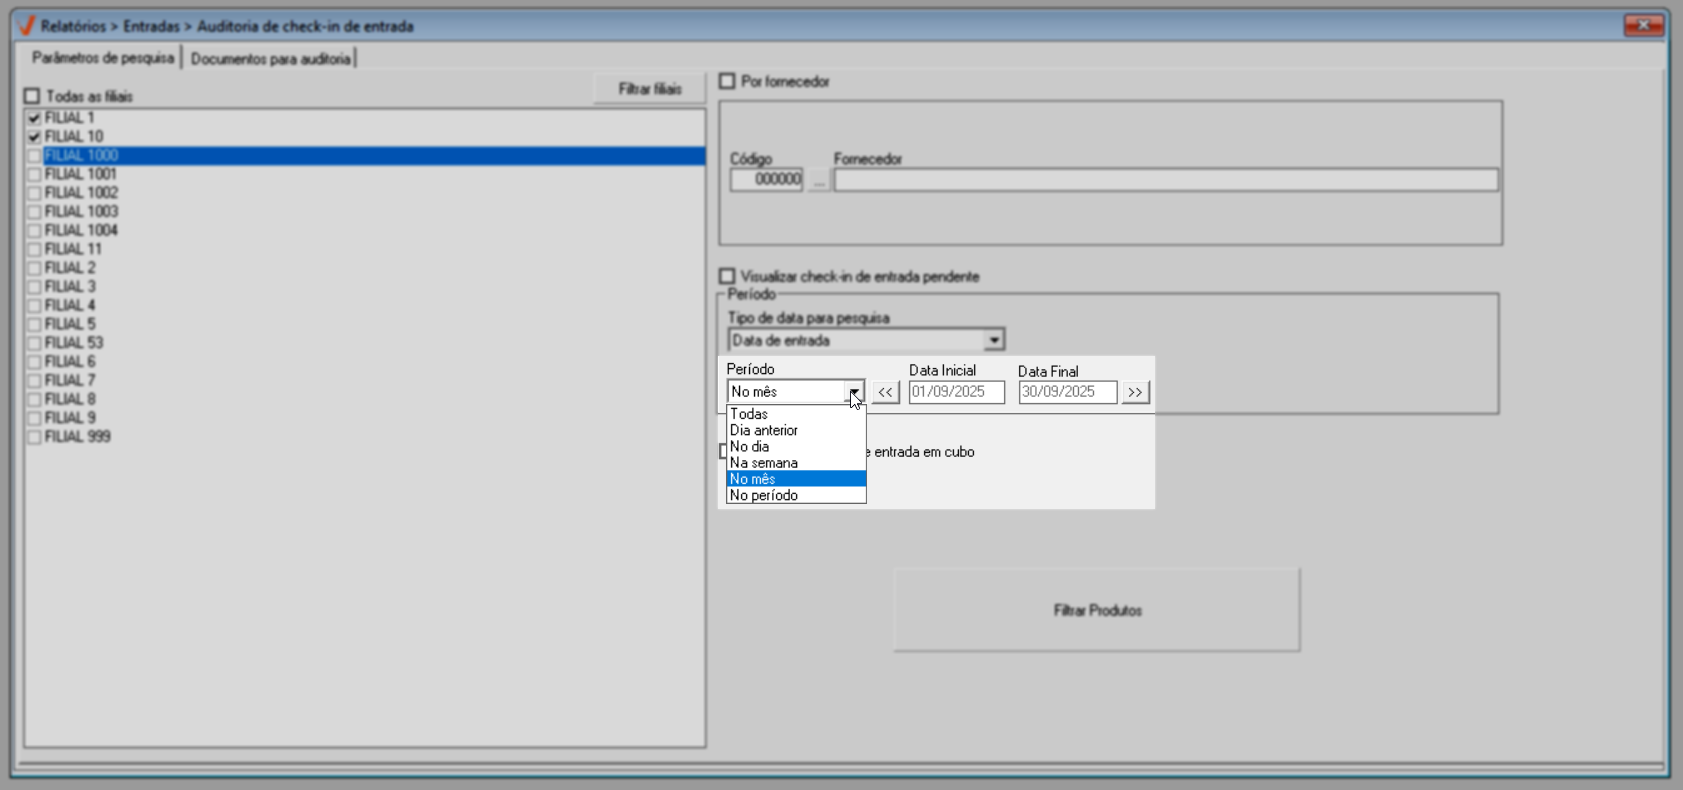Check Visualizar check-in de entrada pendente
The height and width of the screenshot is (790, 1683).
(728, 276)
